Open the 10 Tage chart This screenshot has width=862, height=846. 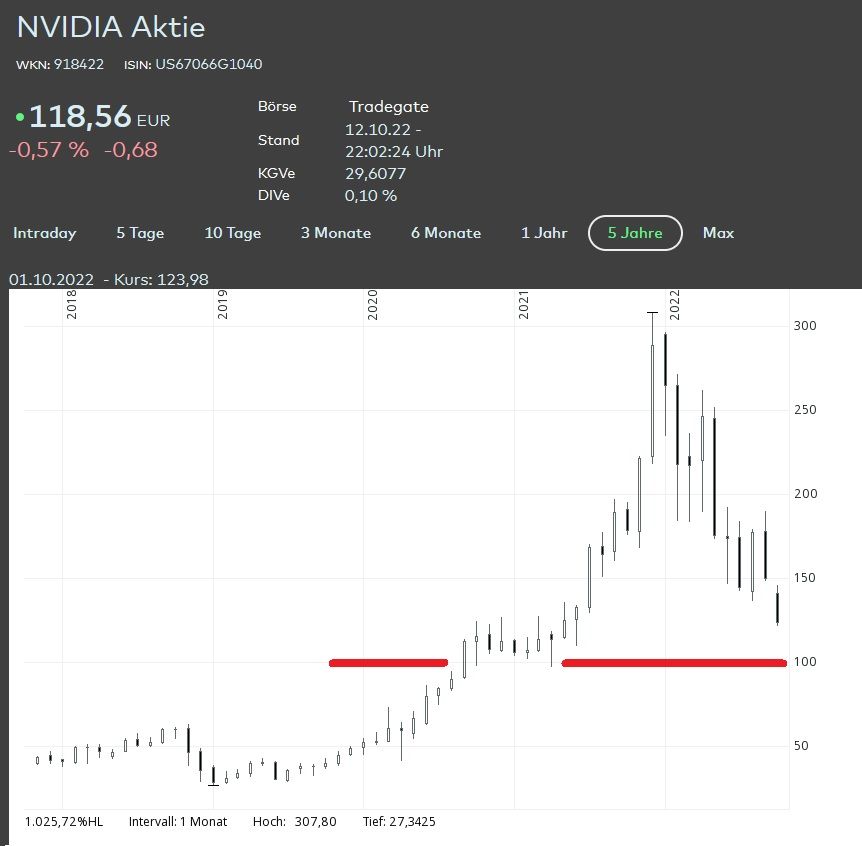232,233
